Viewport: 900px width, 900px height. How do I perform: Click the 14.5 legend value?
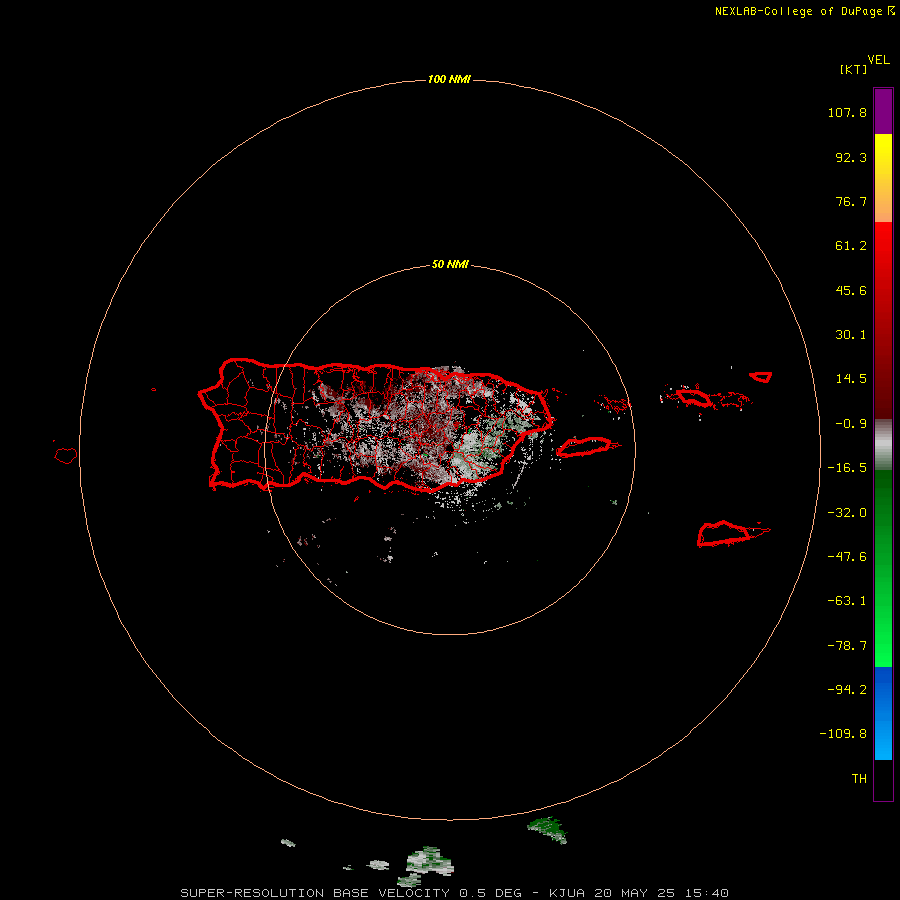[x=851, y=379]
